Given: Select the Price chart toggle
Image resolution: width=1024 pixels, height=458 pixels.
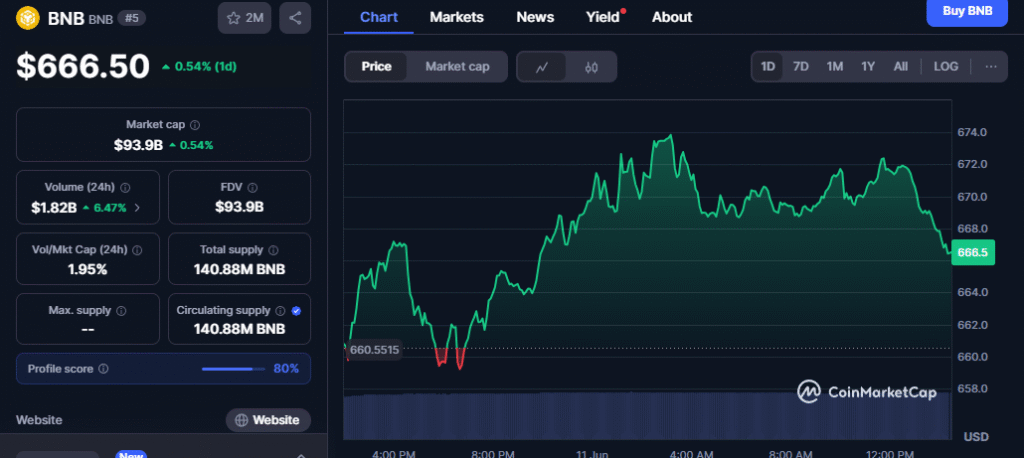Looking at the screenshot, I should pyautogui.click(x=376, y=67).
